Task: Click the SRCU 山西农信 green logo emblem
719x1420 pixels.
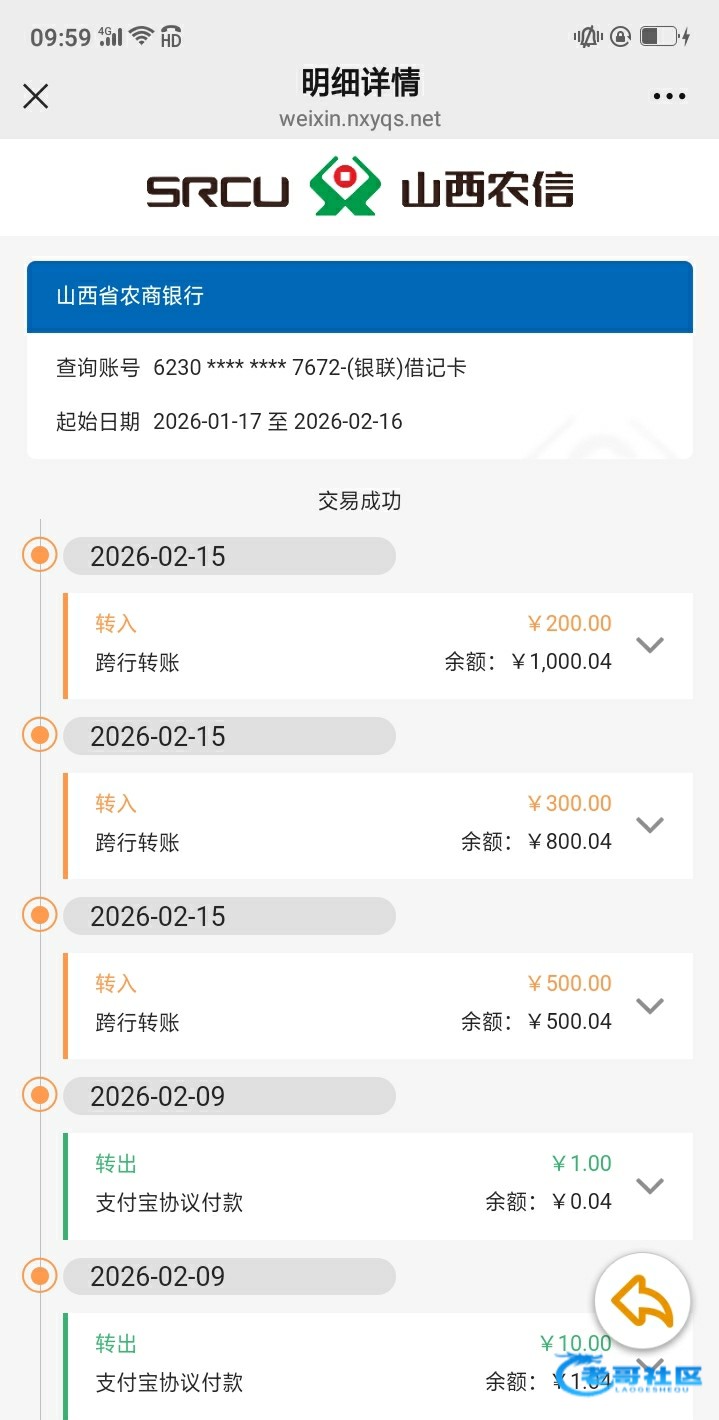Action: [x=345, y=187]
